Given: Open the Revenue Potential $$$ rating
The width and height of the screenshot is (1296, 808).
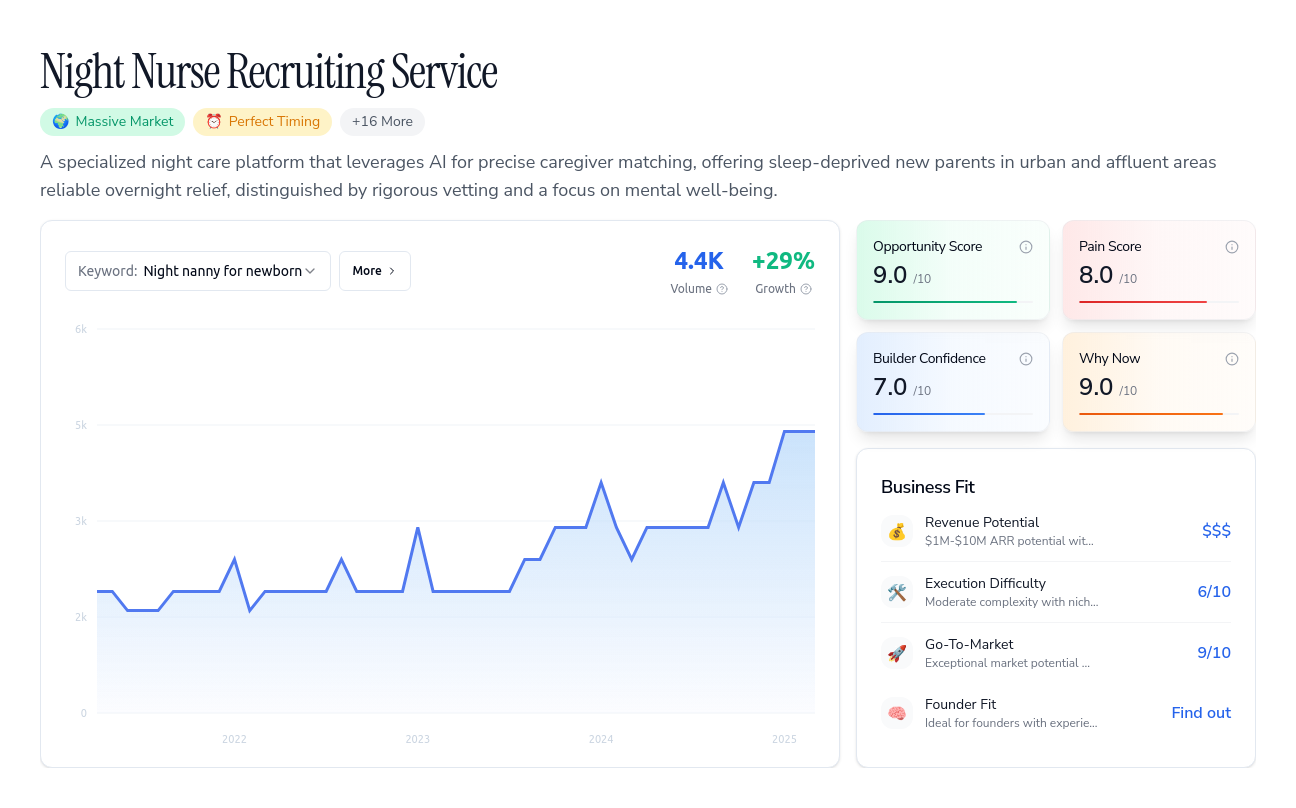Looking at the screenshot, I should click(x=1216, y=531).
